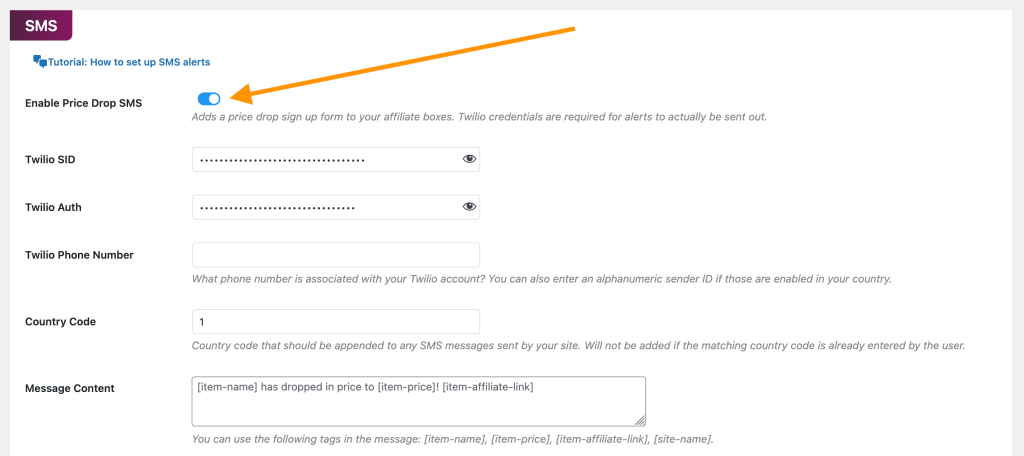The height and width of the screenshot is (456, 1024).
Task: Click inside the Message Content textarea
Action: coord(418,400)
